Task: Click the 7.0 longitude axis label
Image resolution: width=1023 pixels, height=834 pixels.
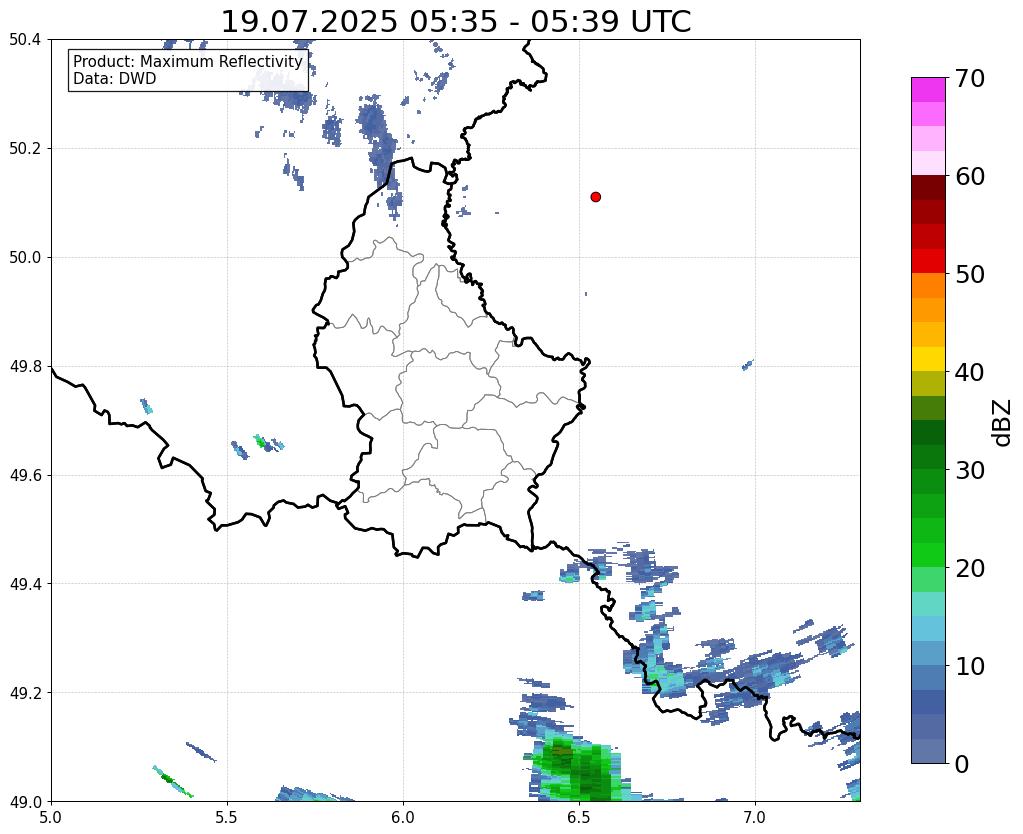Action: [755, 817]
